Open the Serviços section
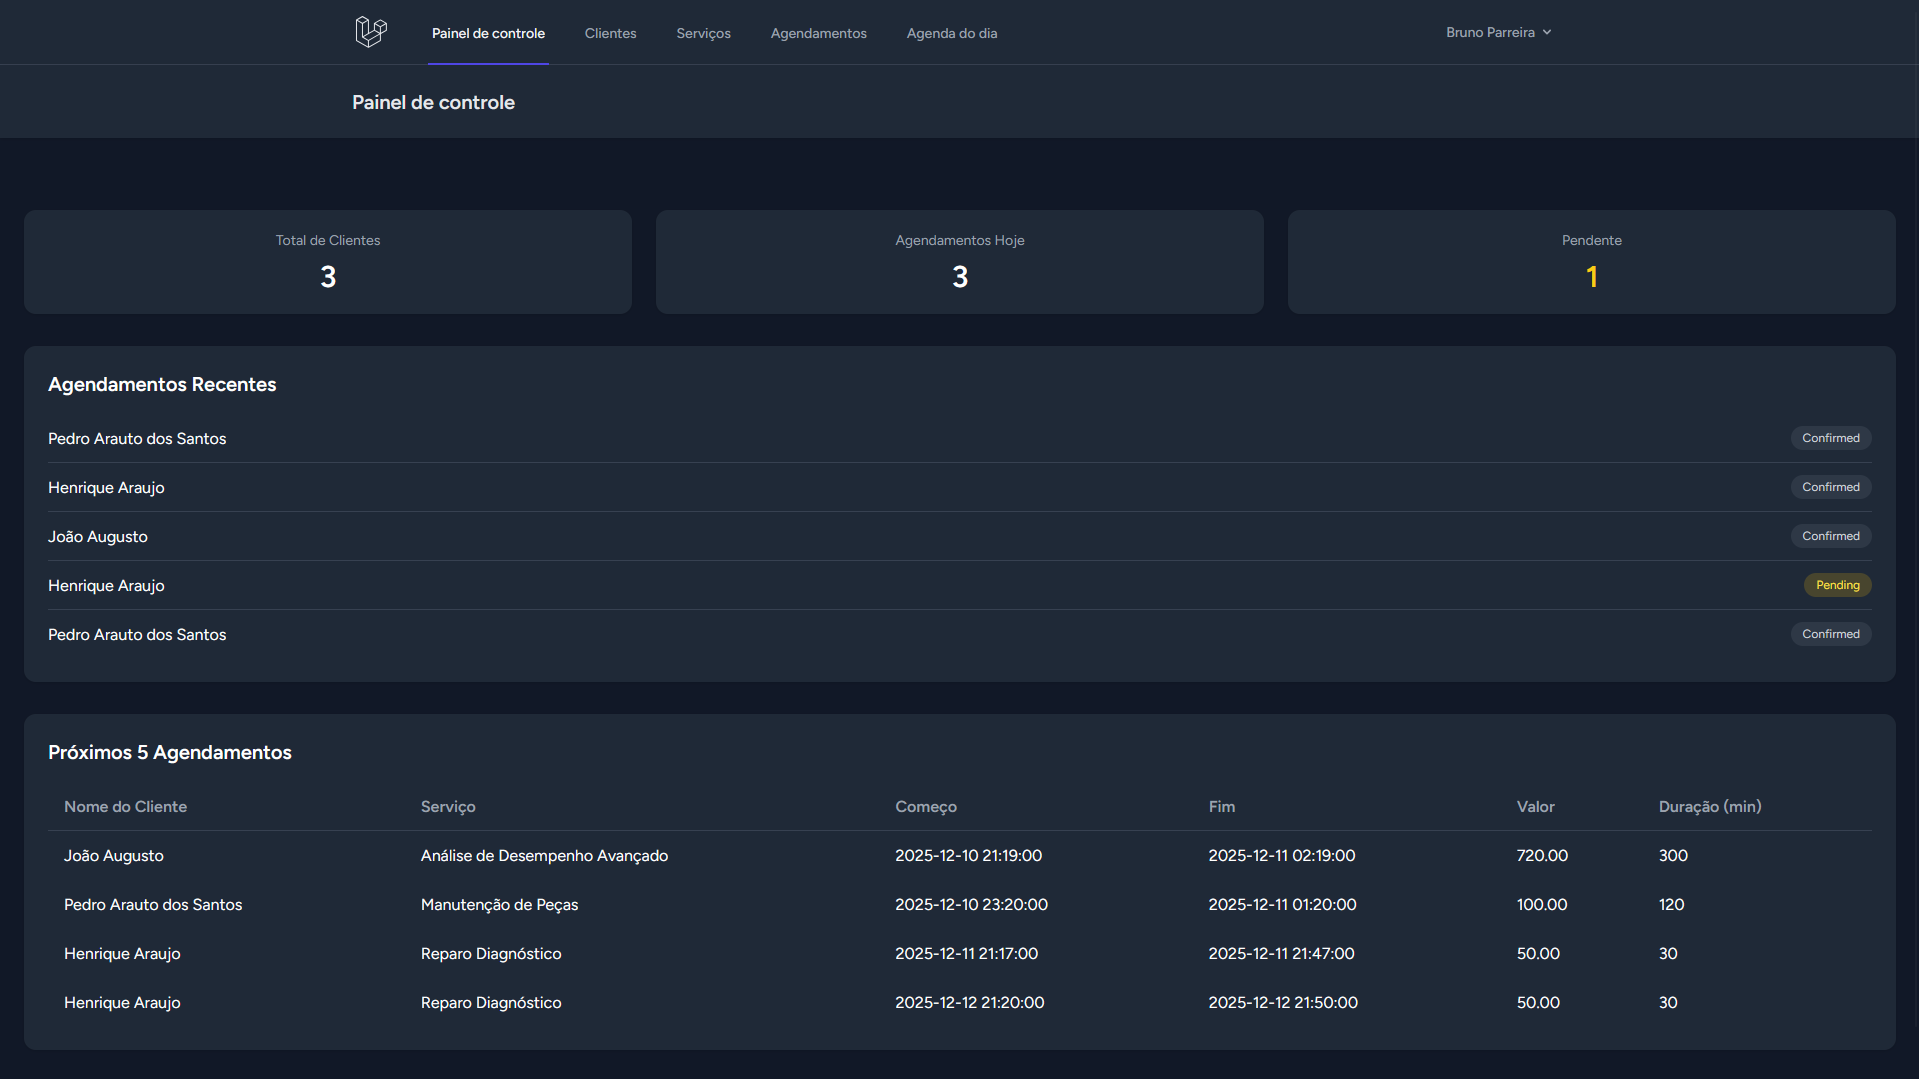Image resolution: width=1919 pixels, height=1079 pixels. (703, 32)
